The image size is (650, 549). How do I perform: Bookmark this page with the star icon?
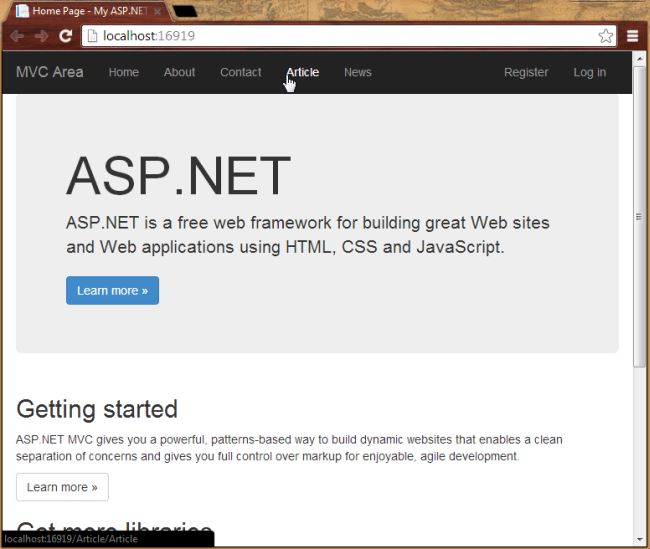[x=606, y=36]
